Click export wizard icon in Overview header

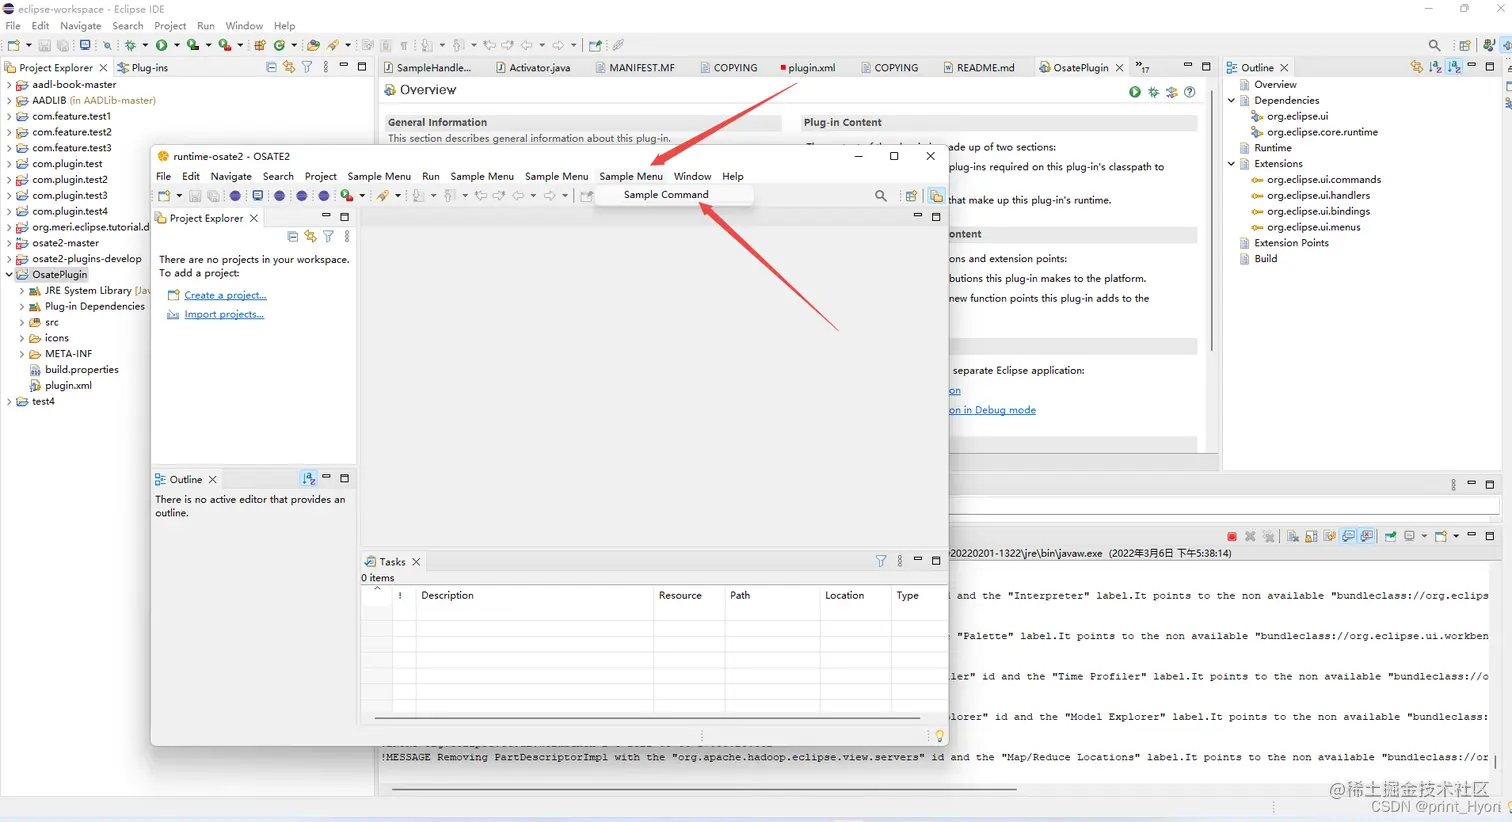click(1171, 92)
